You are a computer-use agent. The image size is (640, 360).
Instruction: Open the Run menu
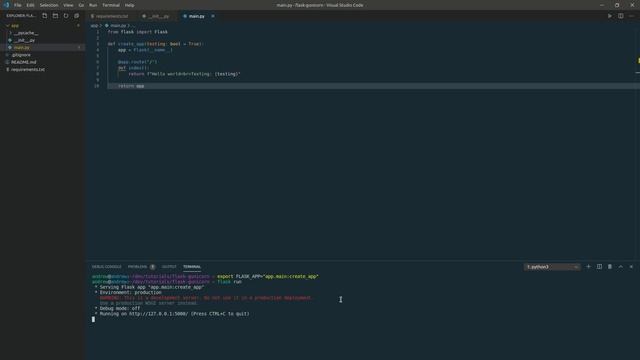click(x=93, y=5)
